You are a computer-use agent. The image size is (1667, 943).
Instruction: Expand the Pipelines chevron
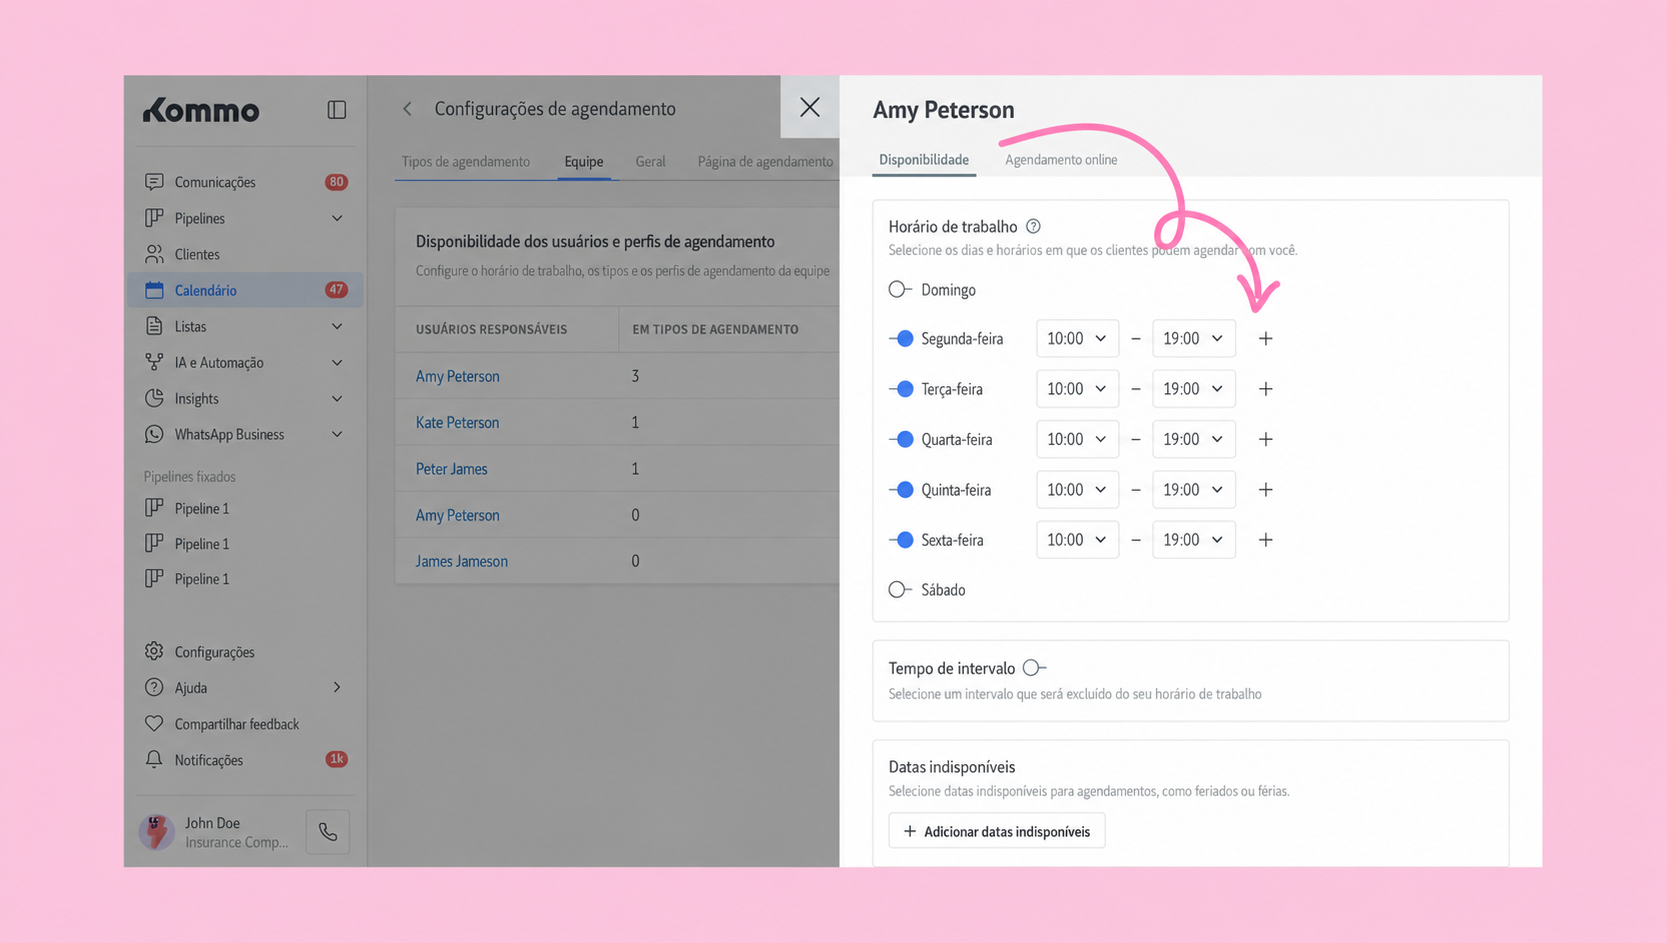point(337,218)
